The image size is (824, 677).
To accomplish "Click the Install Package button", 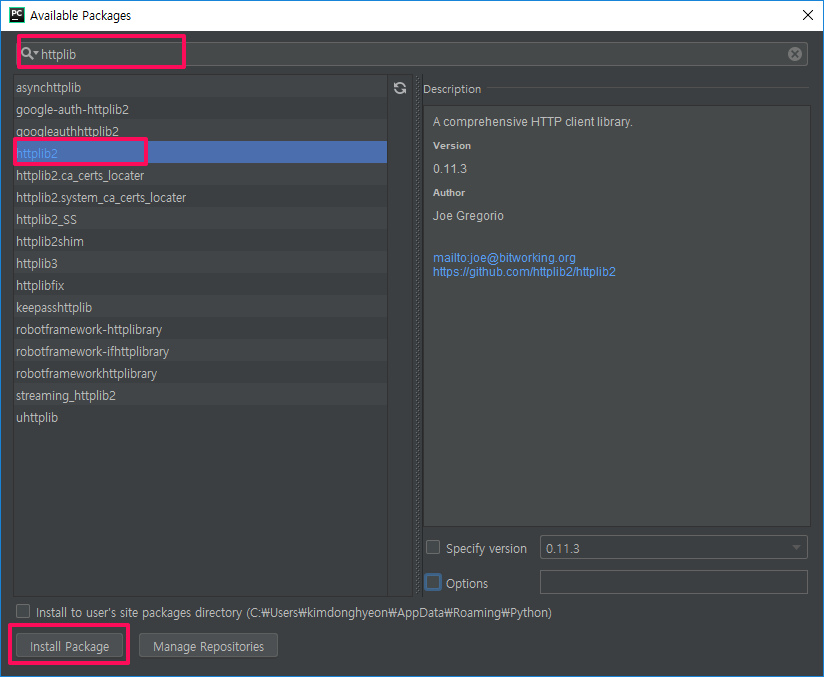I will (69, 645).
